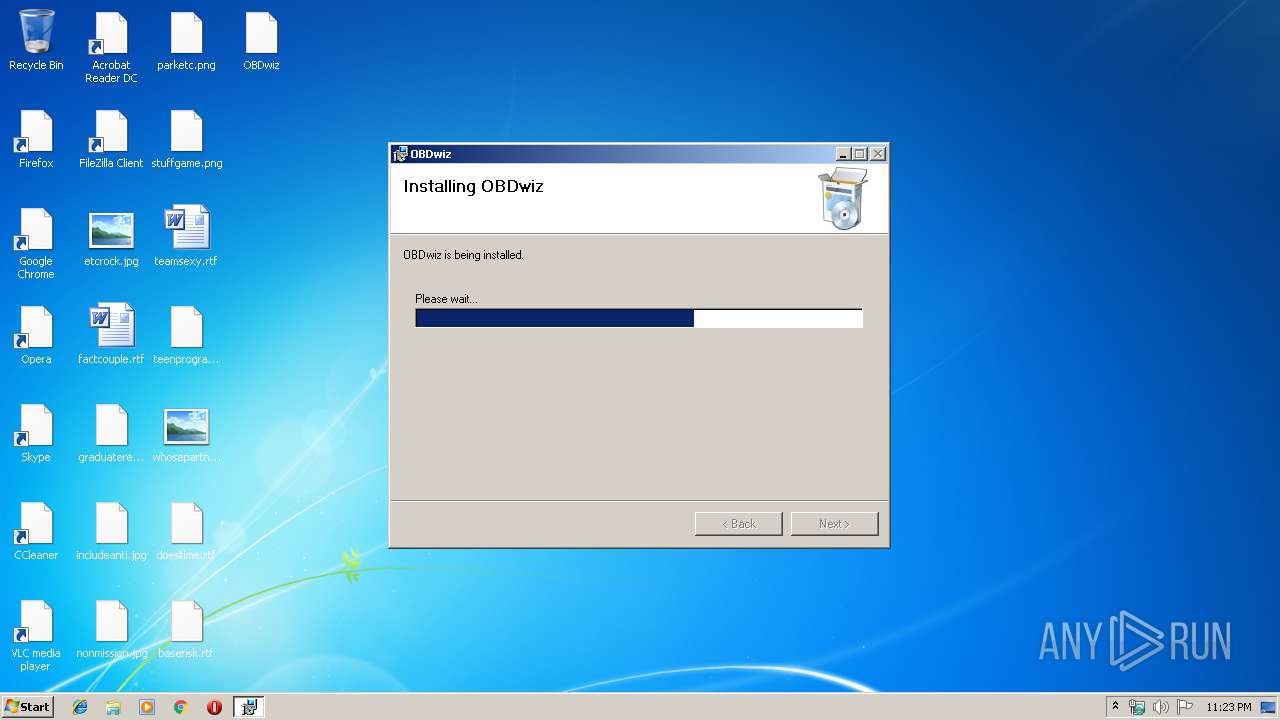
Task: Open the Recycle Bin desktop icon
Action: [36, 41]
